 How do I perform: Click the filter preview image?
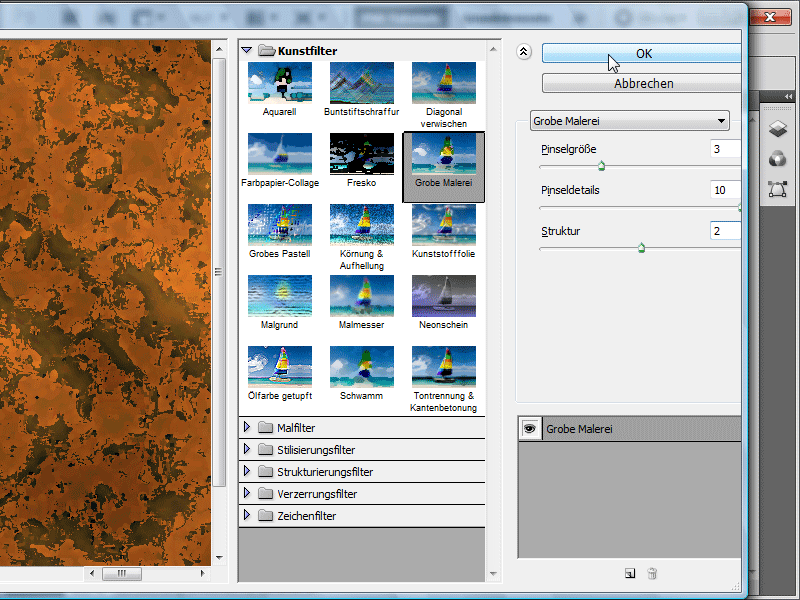click(105, 303)
